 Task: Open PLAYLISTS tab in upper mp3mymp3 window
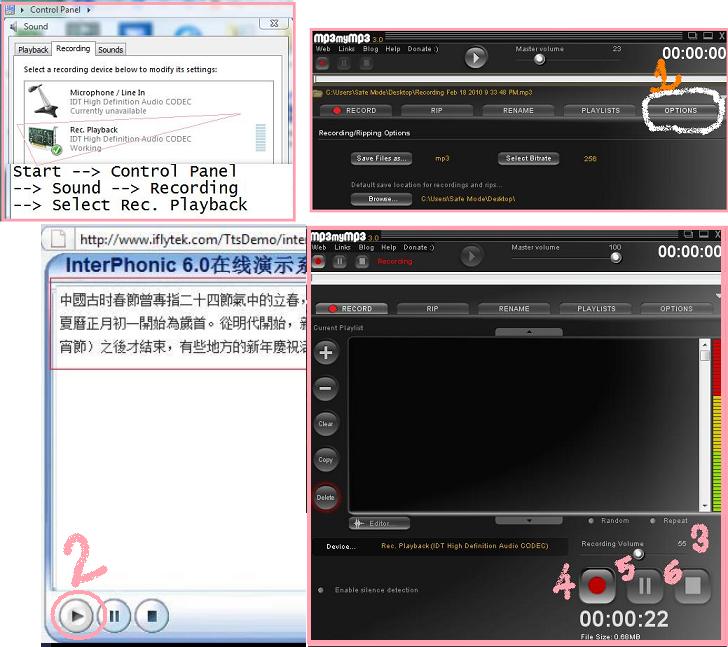point(600,110)
